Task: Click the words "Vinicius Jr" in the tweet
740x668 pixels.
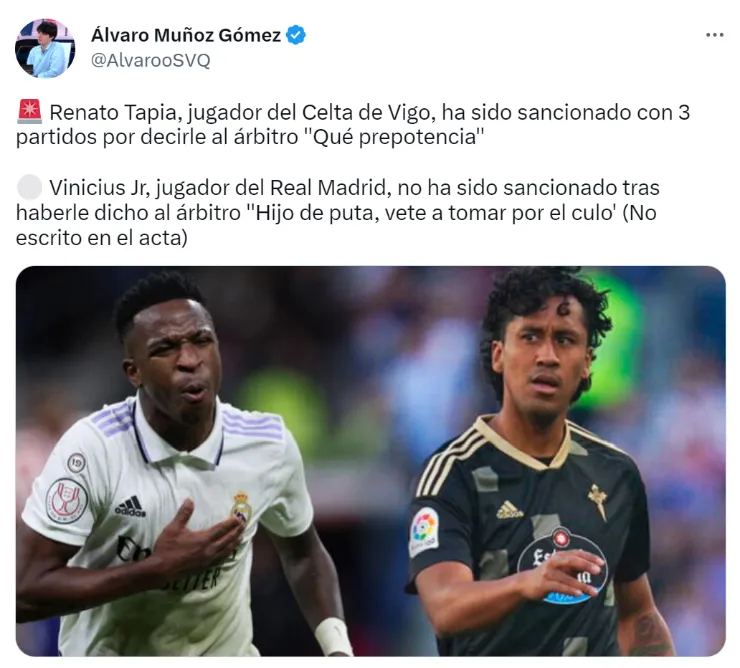Action: pos(99,188)
